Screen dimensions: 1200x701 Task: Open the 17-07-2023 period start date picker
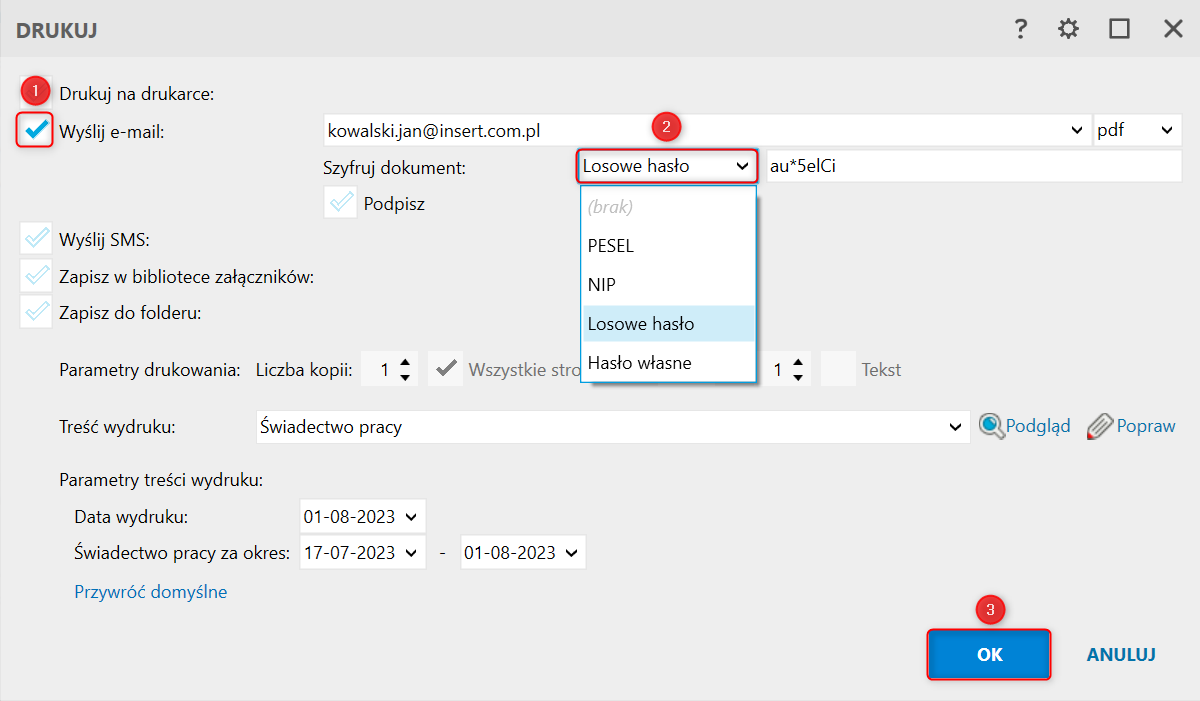[362, 552]
